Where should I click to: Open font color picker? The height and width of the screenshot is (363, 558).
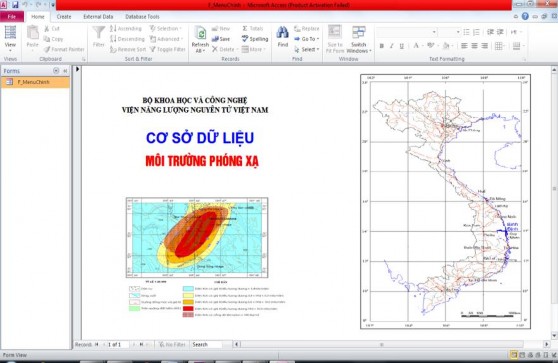pos(417,46)
